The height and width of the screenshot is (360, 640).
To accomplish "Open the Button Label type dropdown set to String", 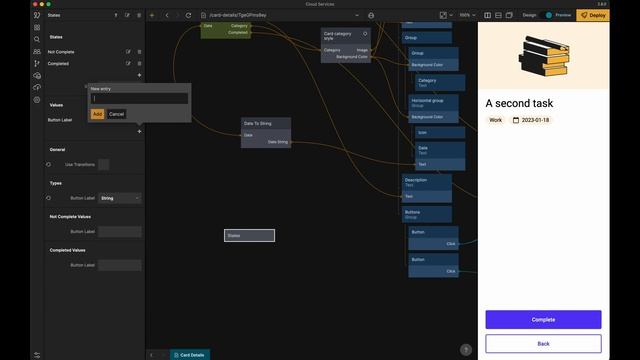I will coord(120,198).
